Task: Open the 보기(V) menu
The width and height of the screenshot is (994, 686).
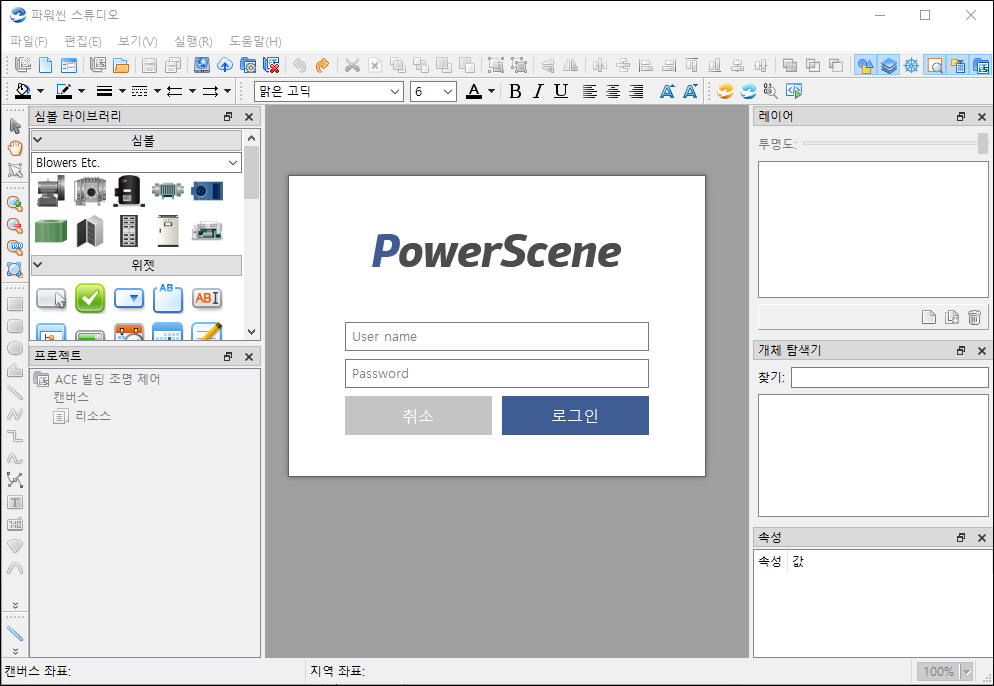Action: [x=138, y=41]
